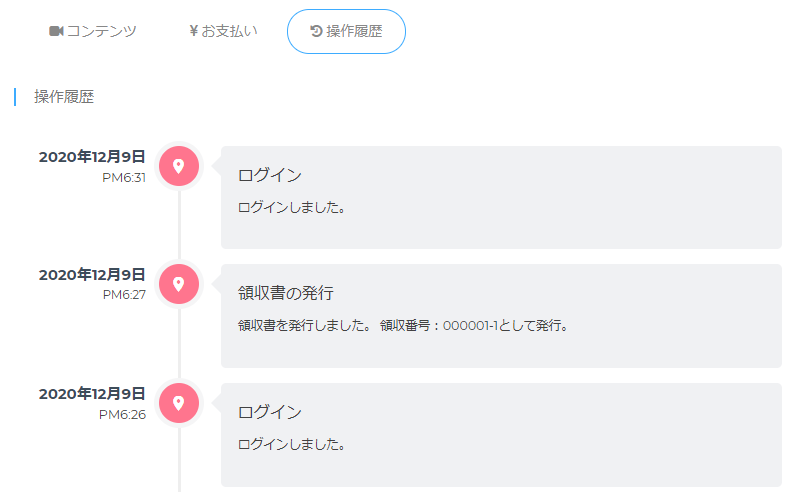The width and height of the screenshot is (802, 492).
Task: Select the 領収書の発行 history card
Action: pyautogui.click(x=501, y=316)
